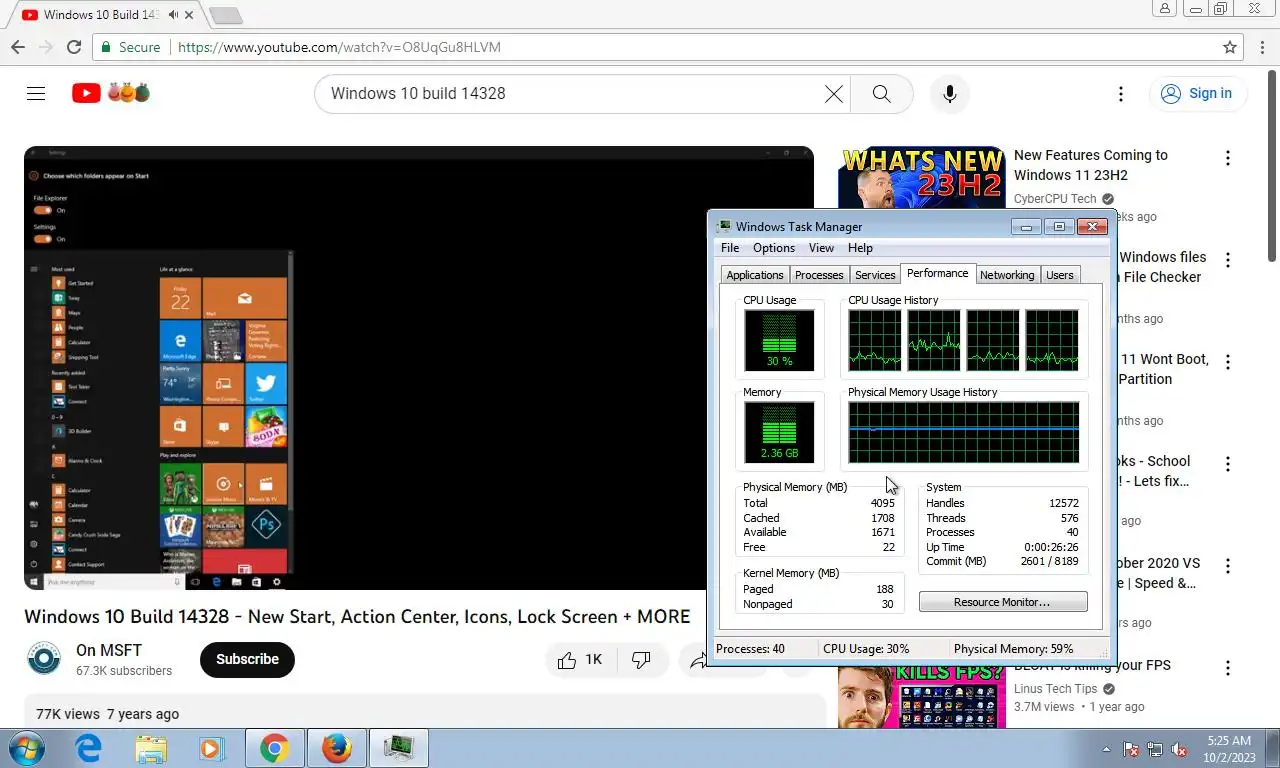The width and height of the screenshot is (1280, 768).
Task: Launch Internet Explorer from taskbar
Action: (89, 748)
